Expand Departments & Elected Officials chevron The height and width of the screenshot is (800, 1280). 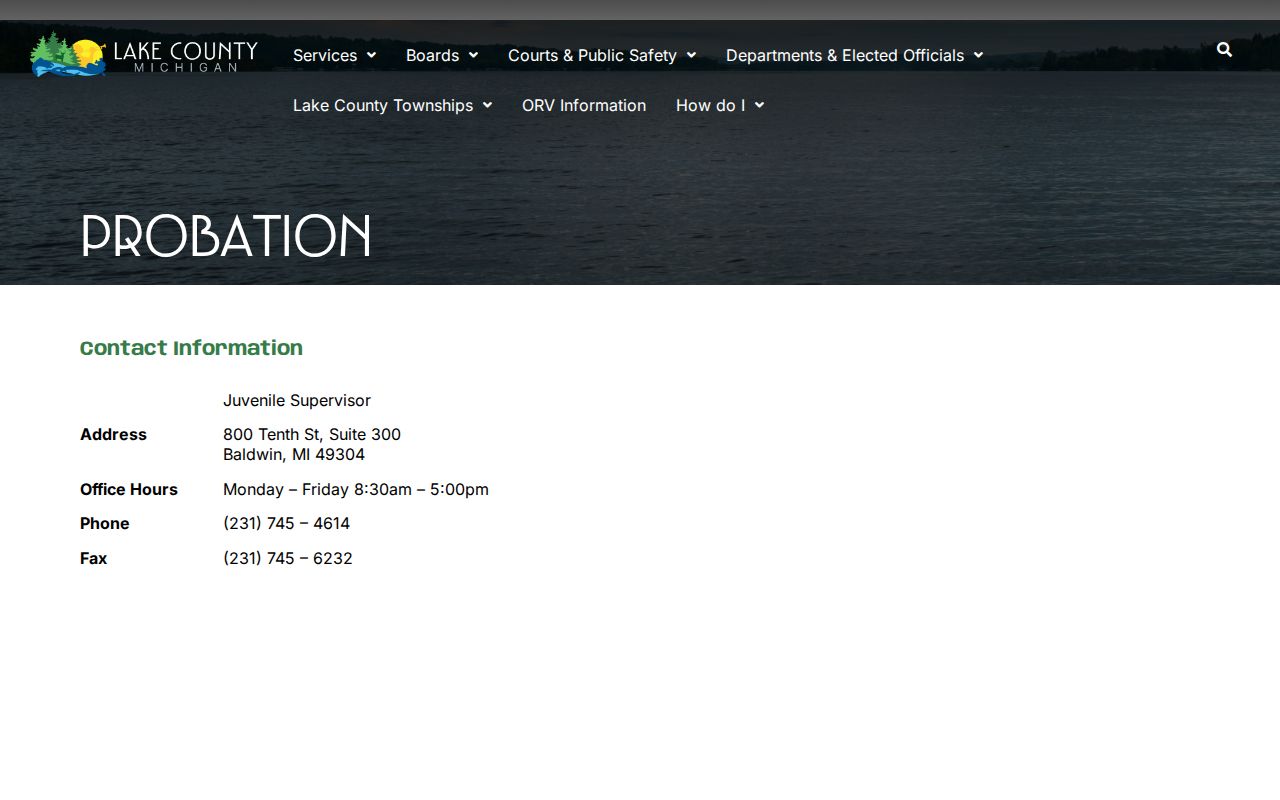click(x=978, y=55)
